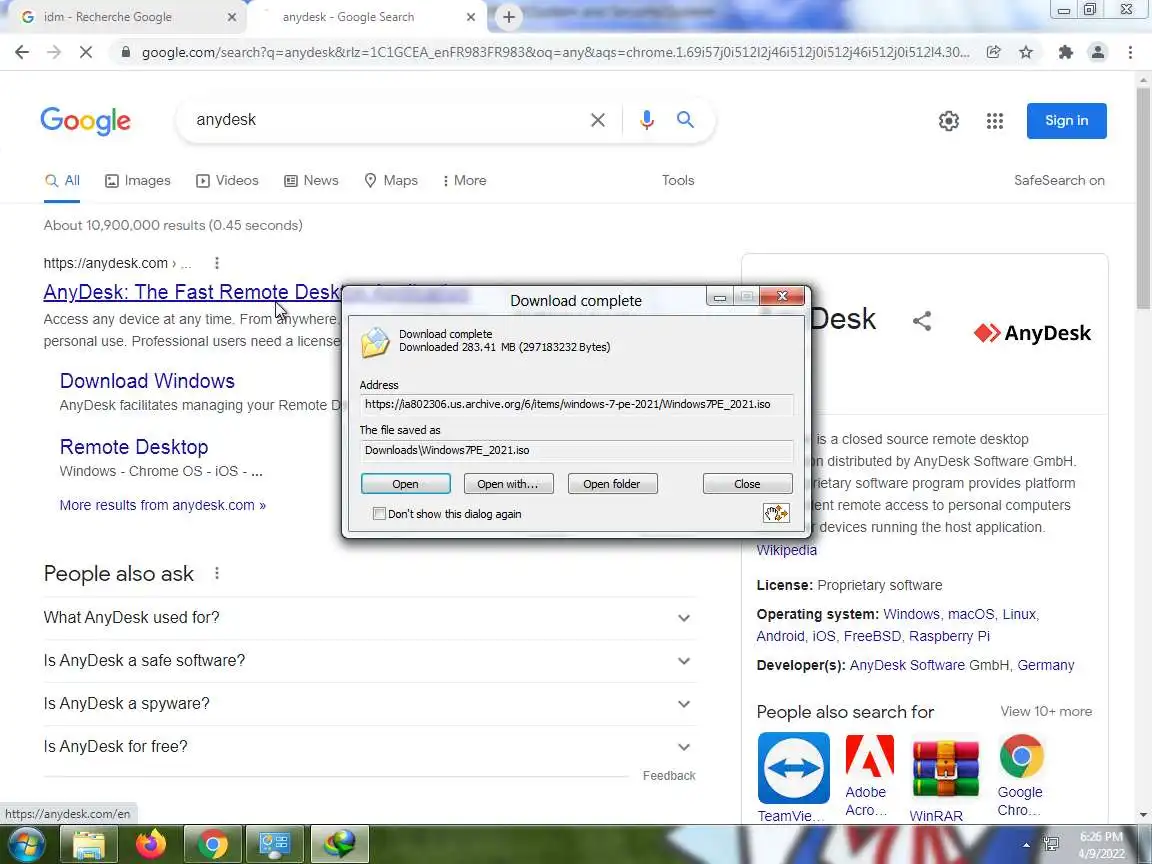Screen dimensions: 1152x864
Task: Open options for anydesk.com result
Action: coord(217,263)
